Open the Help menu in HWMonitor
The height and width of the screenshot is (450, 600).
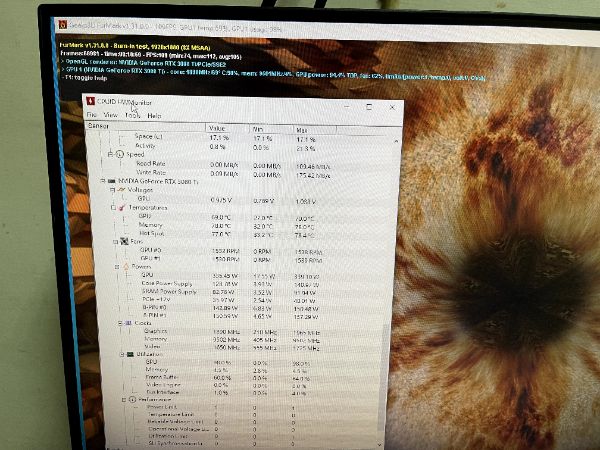[x=154, y=116]
